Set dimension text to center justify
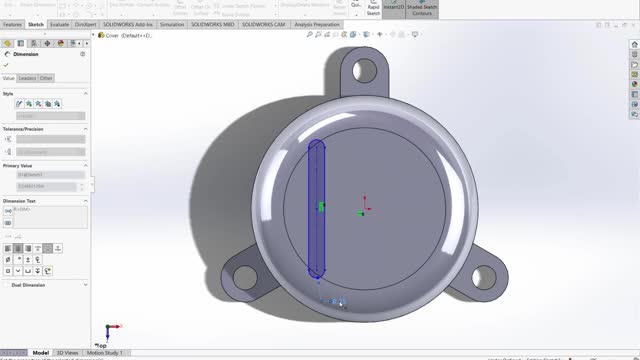Image resolution: width=640 pixels, height=360 pixels. (18, 248)
